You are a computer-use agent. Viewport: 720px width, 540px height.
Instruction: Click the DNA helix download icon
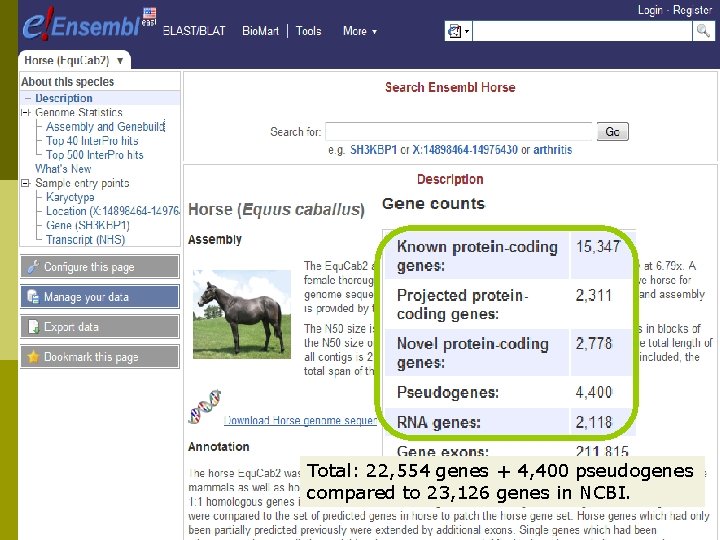click(205, 406)
